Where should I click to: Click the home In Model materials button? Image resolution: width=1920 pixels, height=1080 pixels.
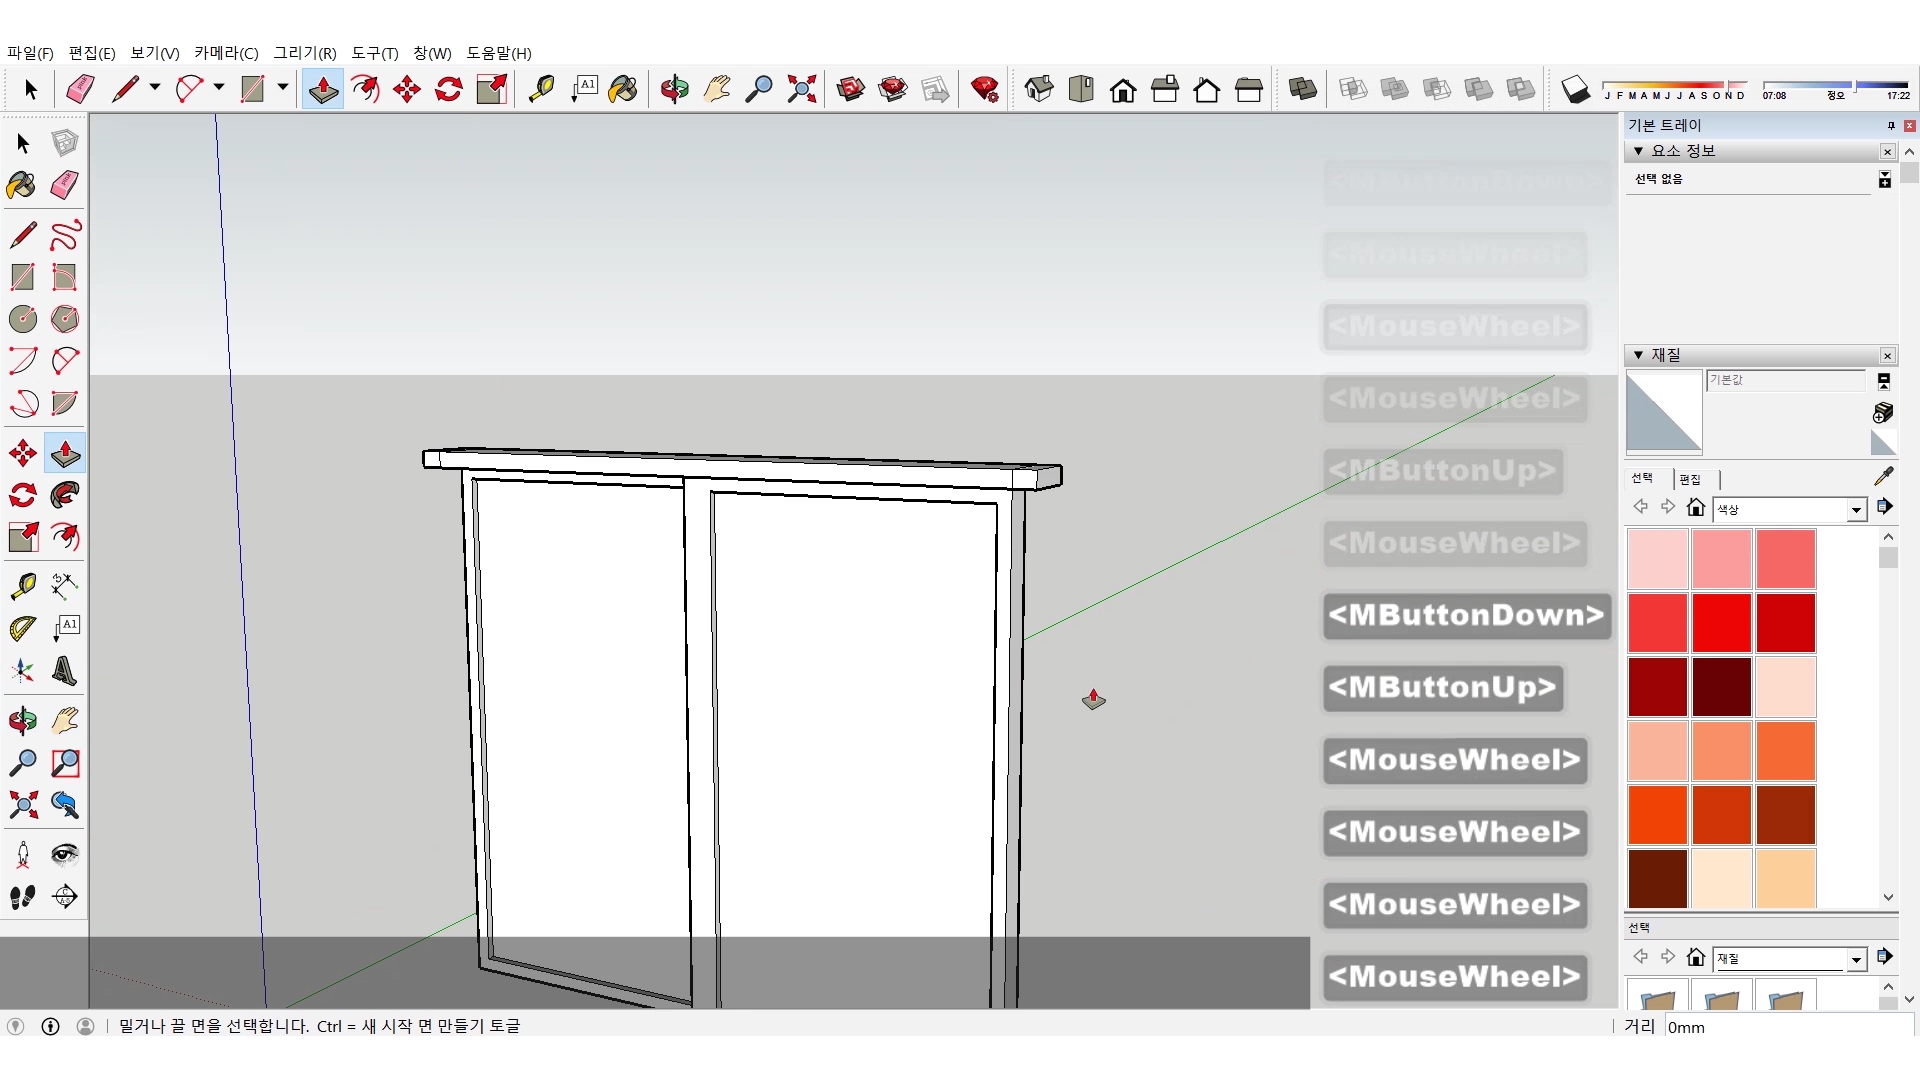[x=1695, y=508]
